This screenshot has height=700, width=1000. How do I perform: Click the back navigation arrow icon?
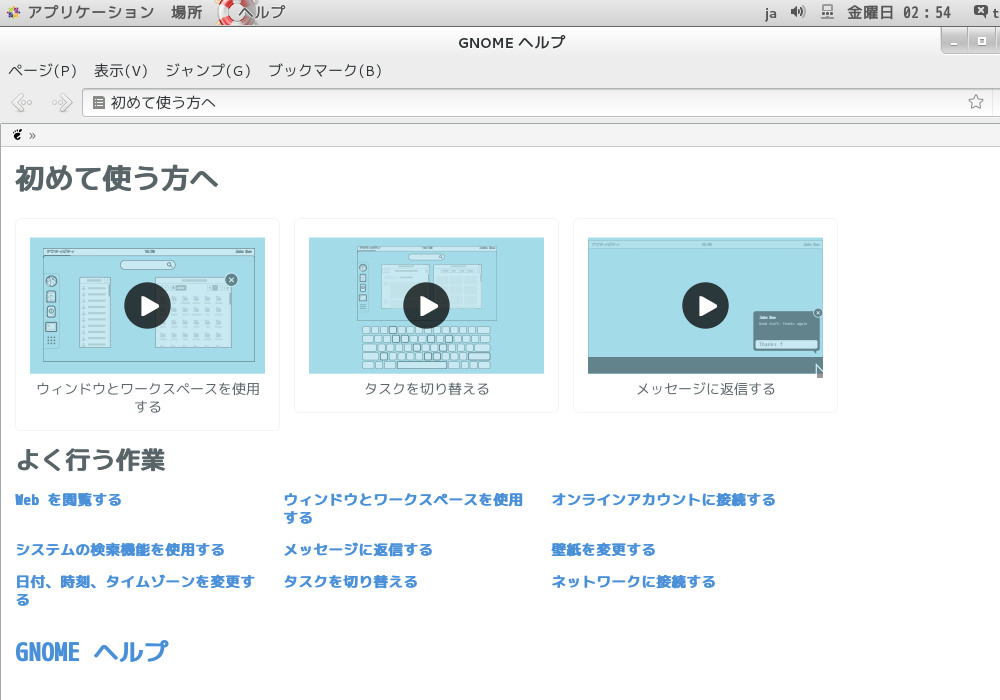(21, 102)
